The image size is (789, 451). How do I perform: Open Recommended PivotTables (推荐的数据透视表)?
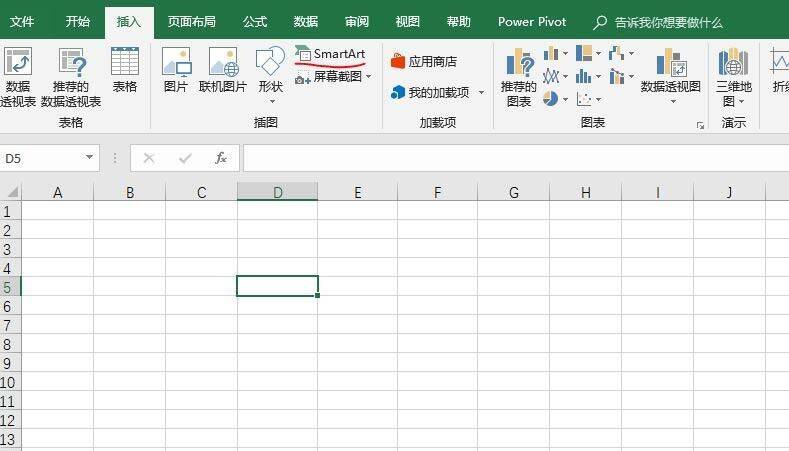(x=70, y=77)
